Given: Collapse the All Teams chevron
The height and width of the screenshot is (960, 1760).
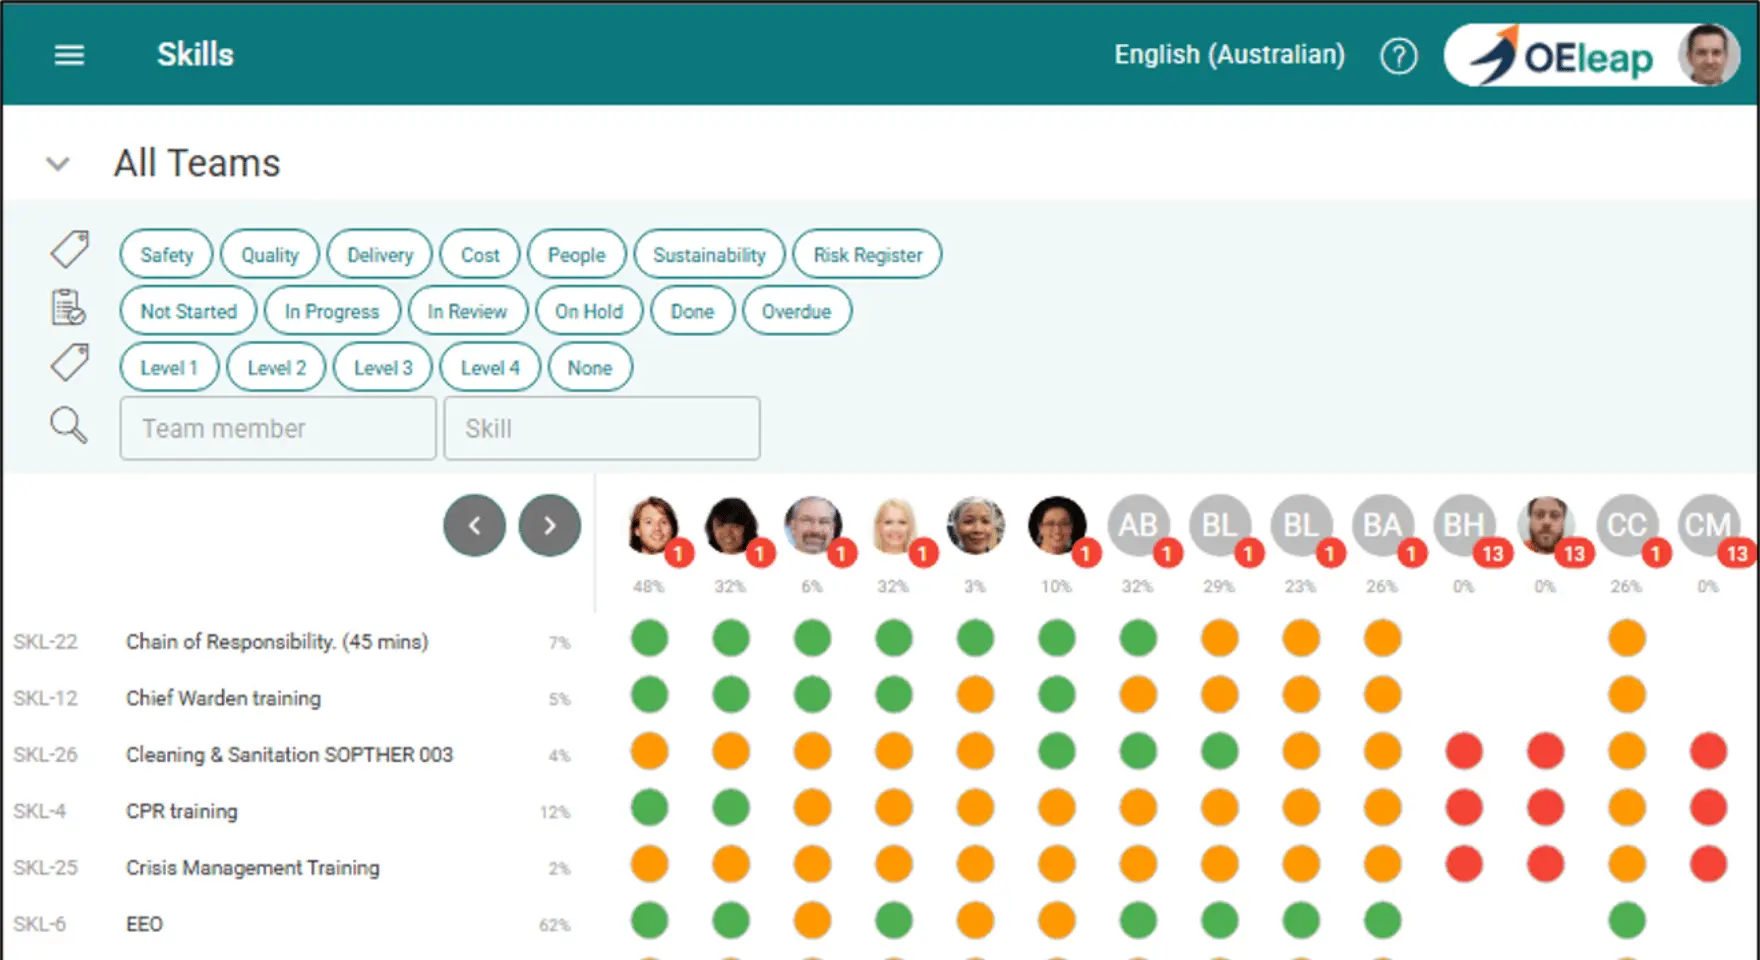Looking at the screenshot, I should coord(58,163).
